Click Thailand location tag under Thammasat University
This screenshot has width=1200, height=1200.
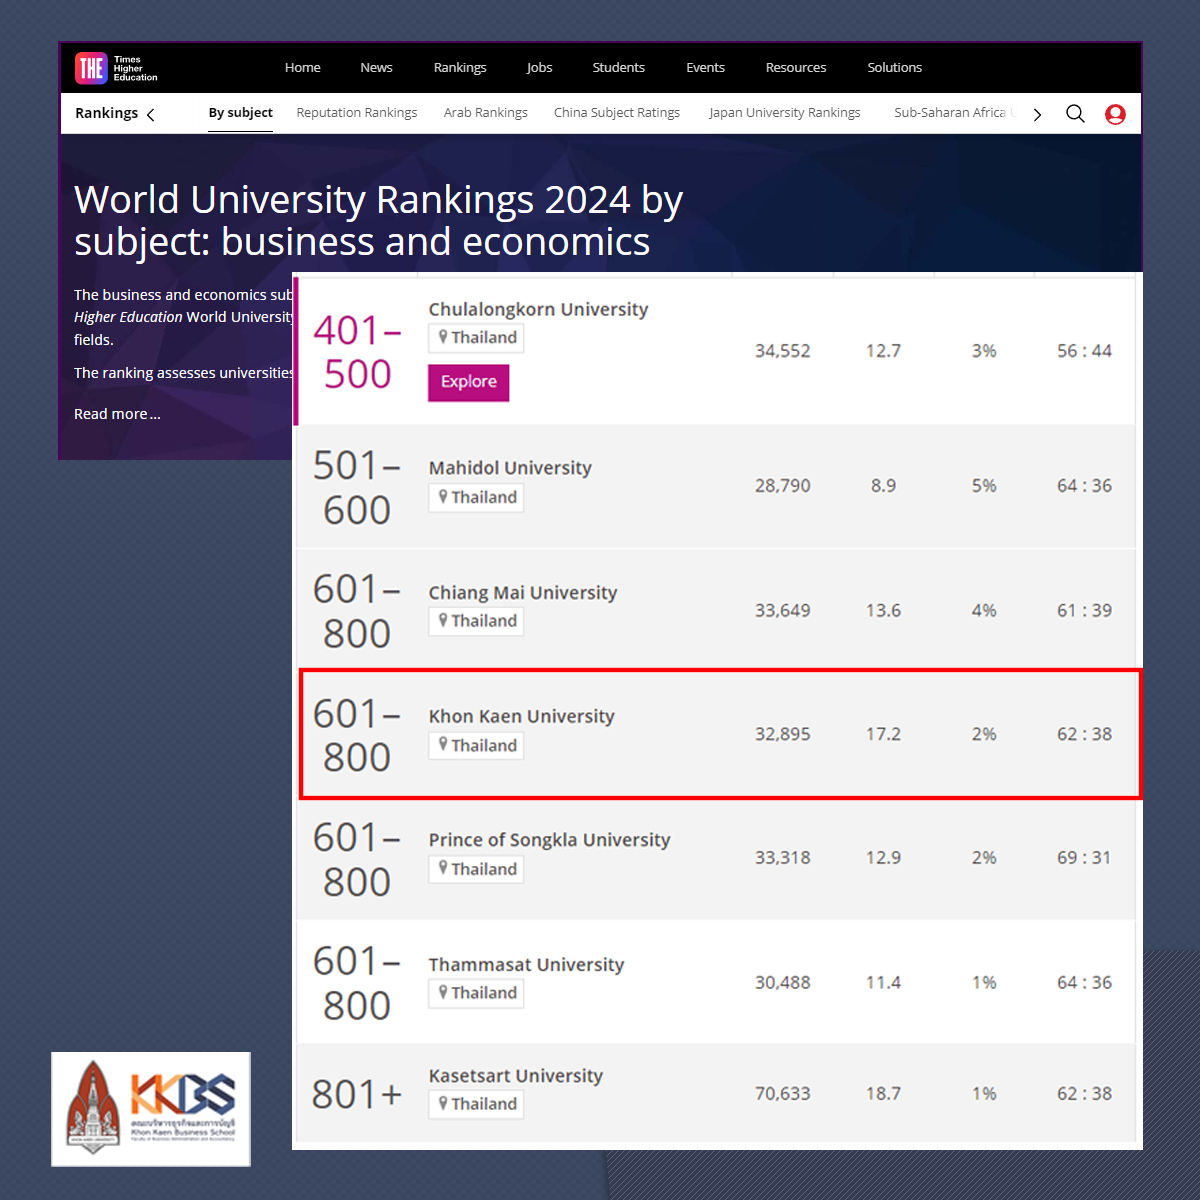coord(476,993)
